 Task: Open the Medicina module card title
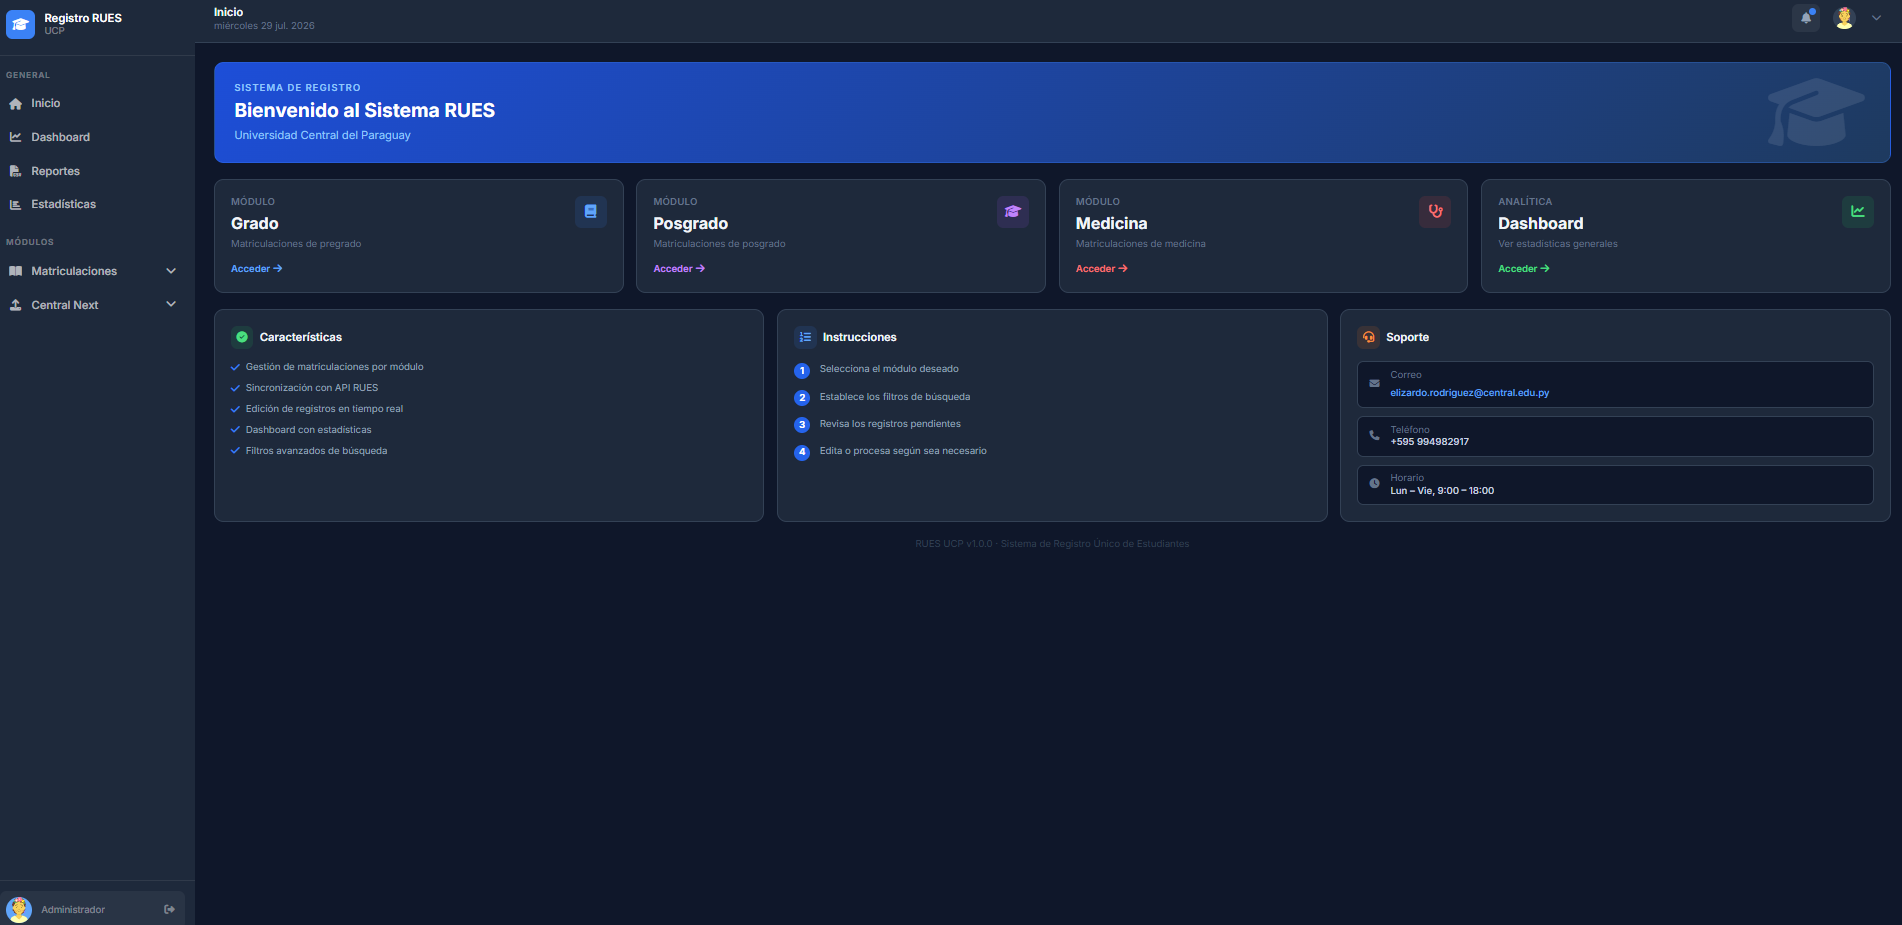(x=1112, y=224)
